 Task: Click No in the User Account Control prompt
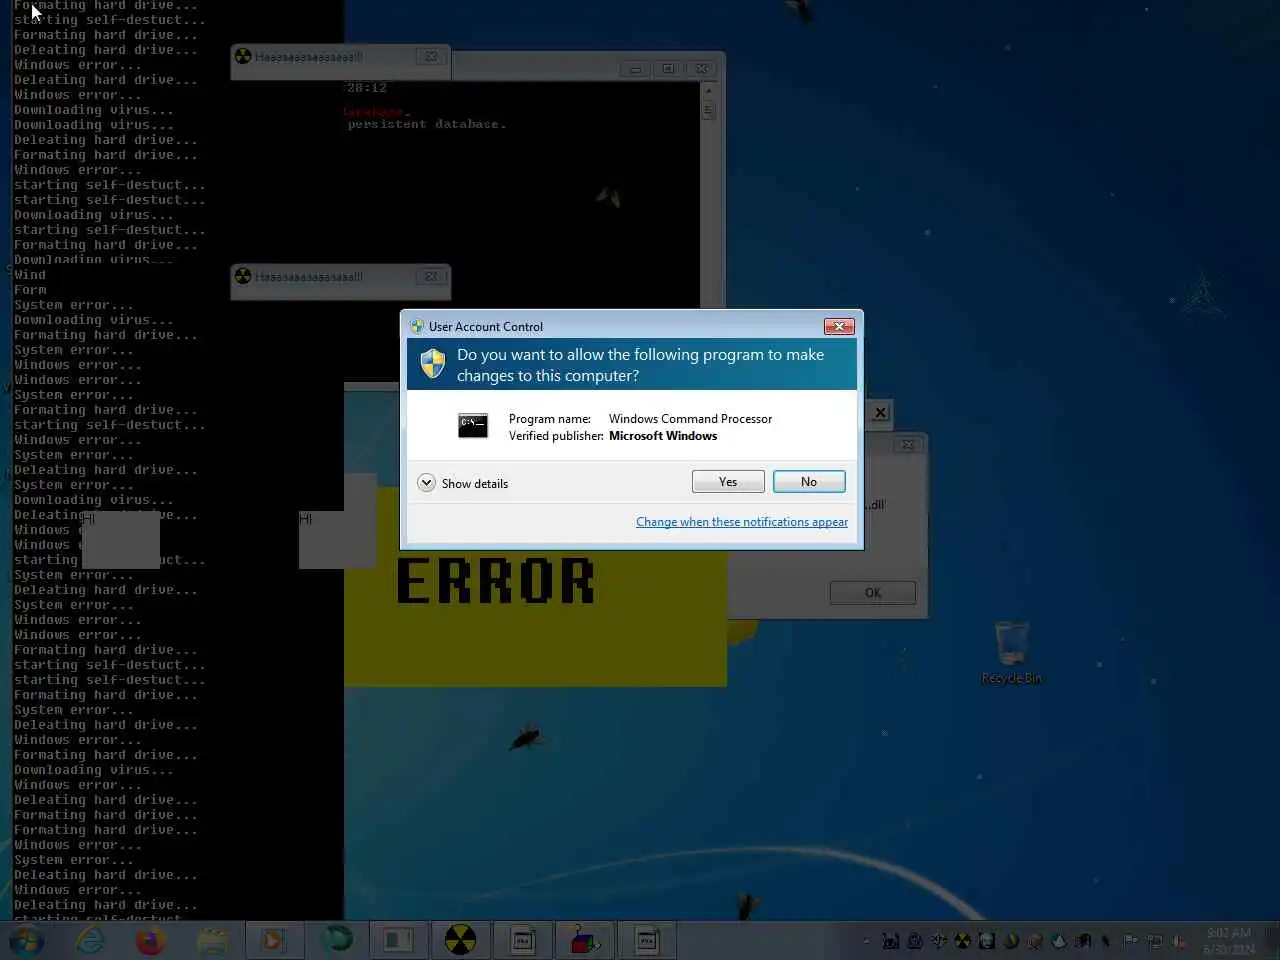809,482
